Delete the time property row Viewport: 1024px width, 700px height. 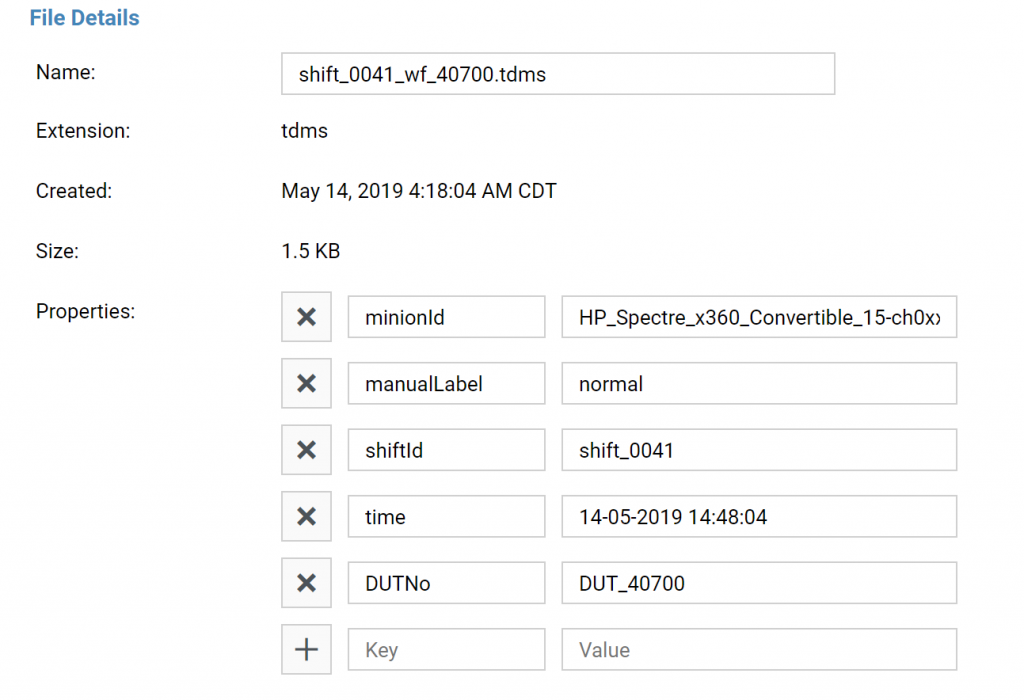pyautogui.click(x=306, y=517)
